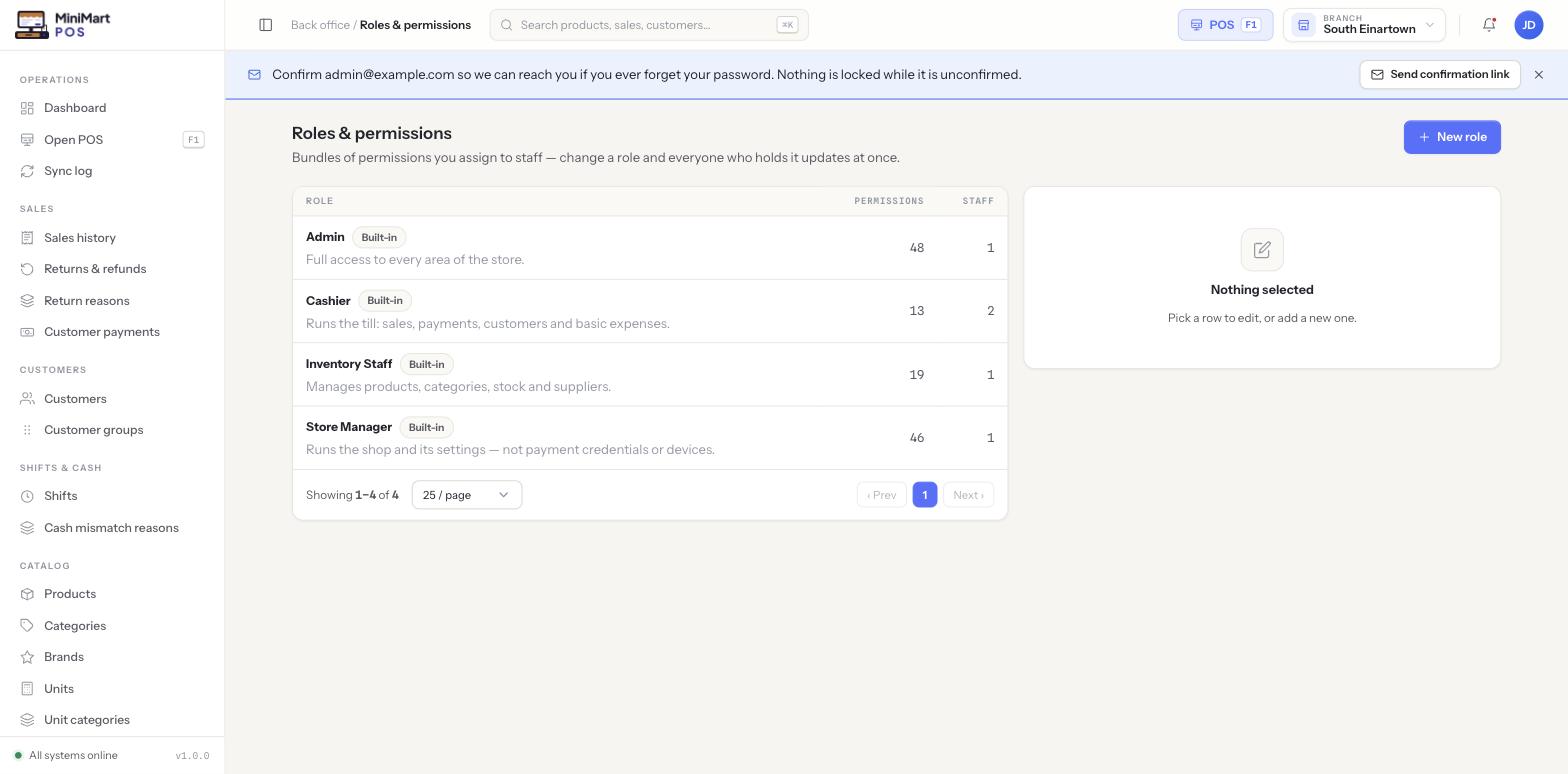Click the Next pagination button

coord(968,495)
